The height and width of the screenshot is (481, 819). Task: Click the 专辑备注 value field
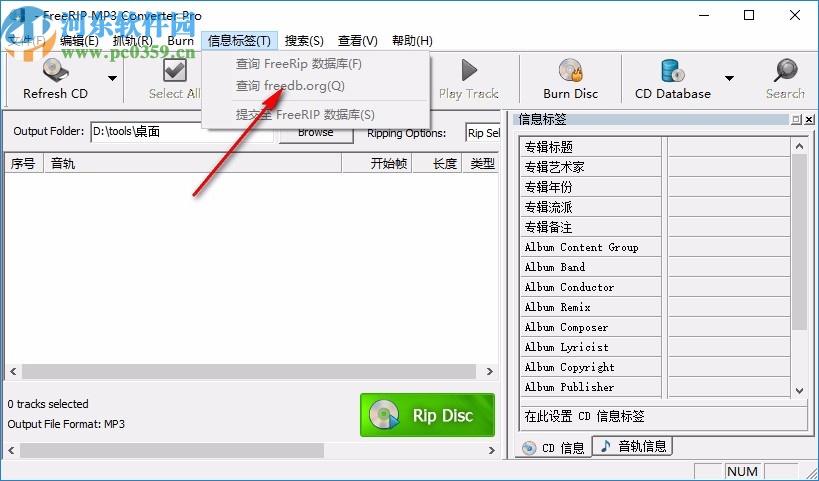tap(729, 227)
